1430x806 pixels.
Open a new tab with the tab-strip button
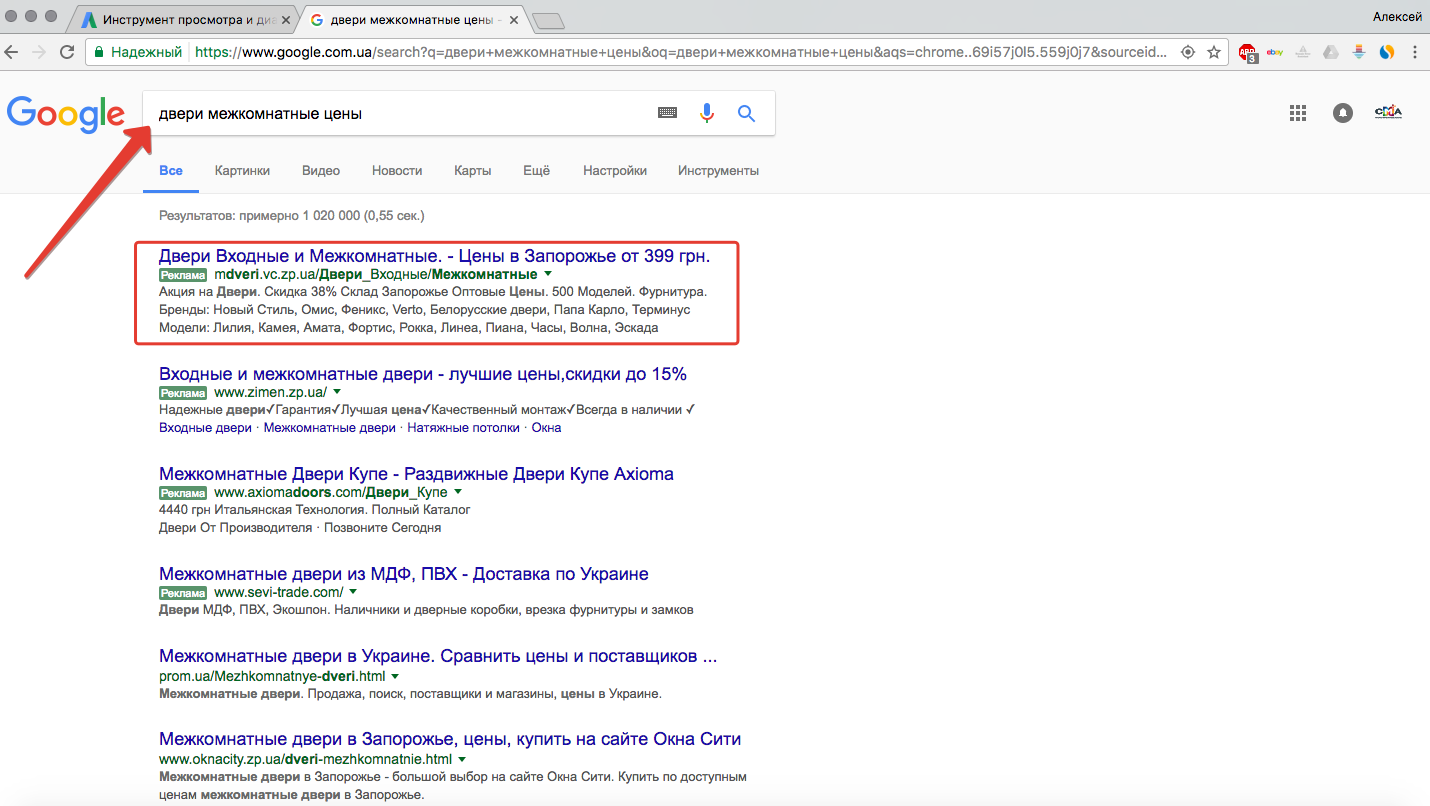click(548, 20)
